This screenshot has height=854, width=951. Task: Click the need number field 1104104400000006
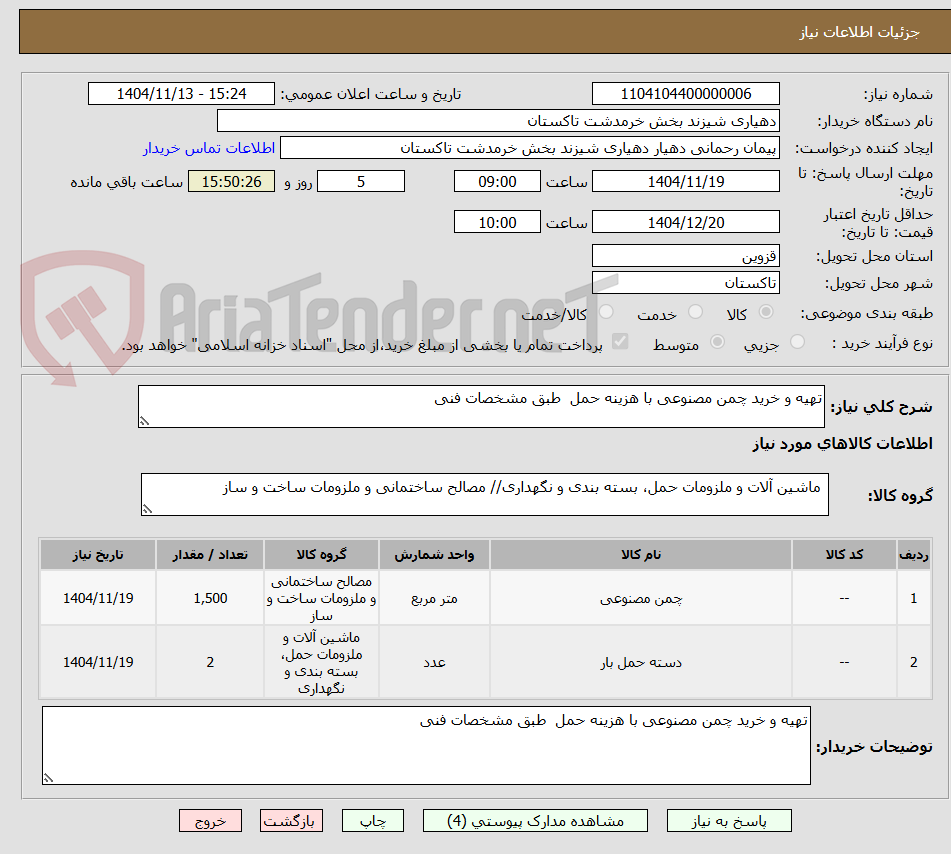685,94
